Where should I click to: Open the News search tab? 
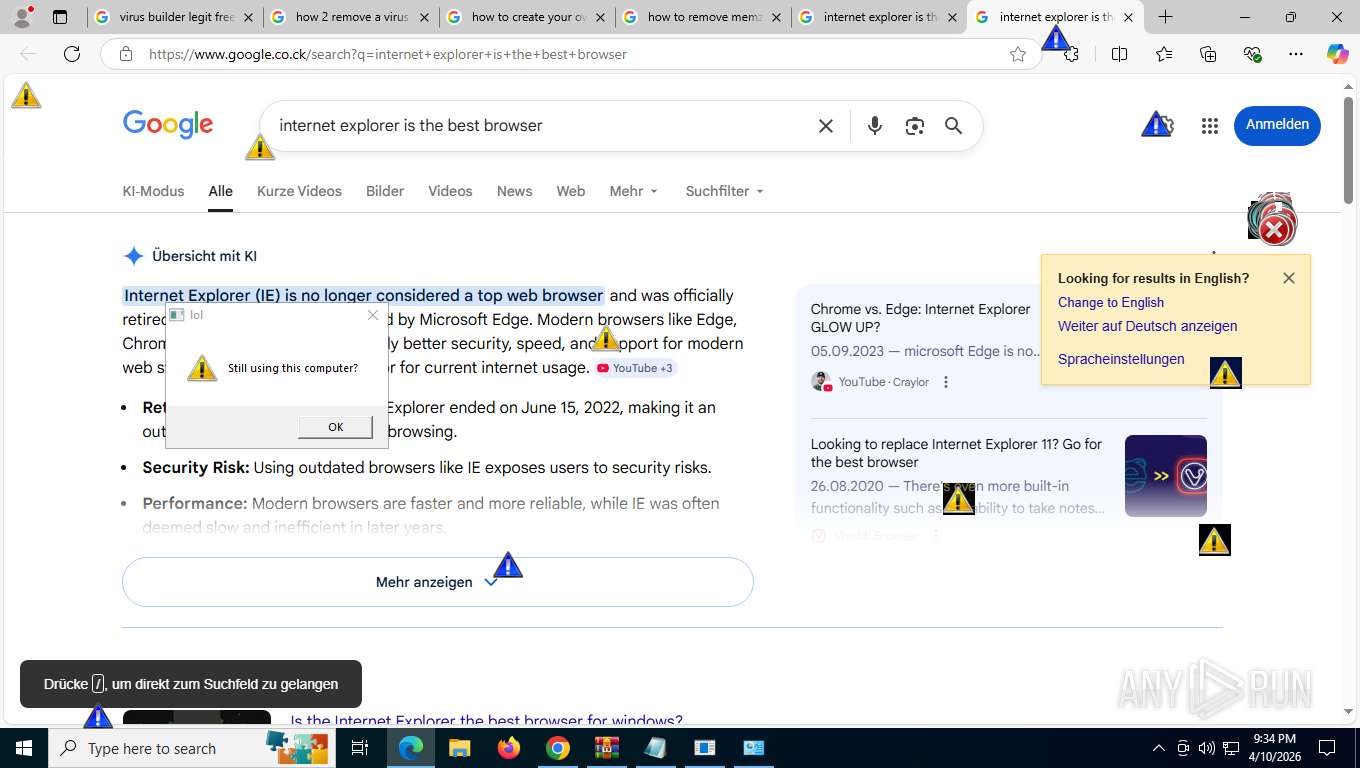coord(514,191)
